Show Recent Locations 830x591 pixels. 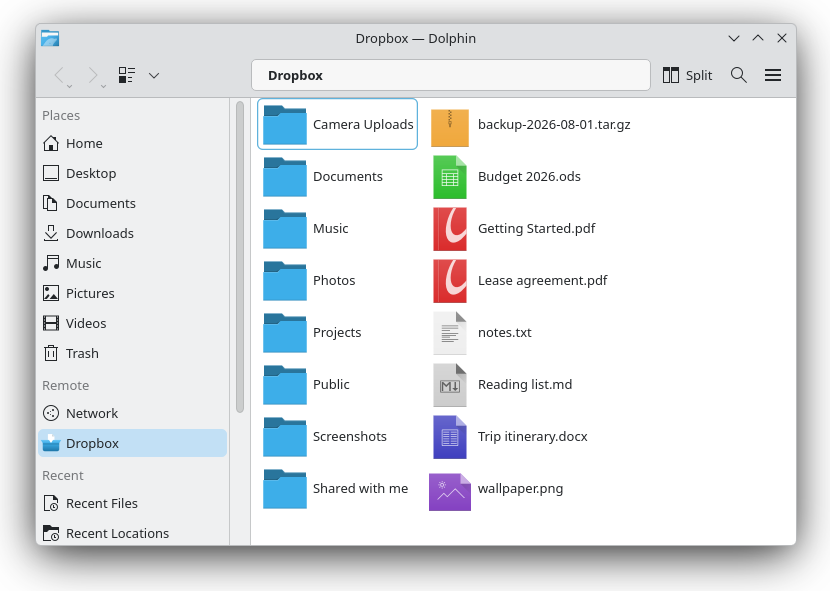[x=132, y=533]
